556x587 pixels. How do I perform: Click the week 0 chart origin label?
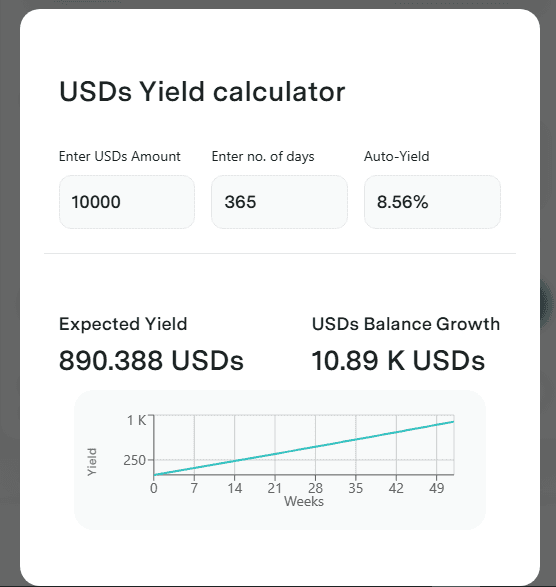point(154,488)
